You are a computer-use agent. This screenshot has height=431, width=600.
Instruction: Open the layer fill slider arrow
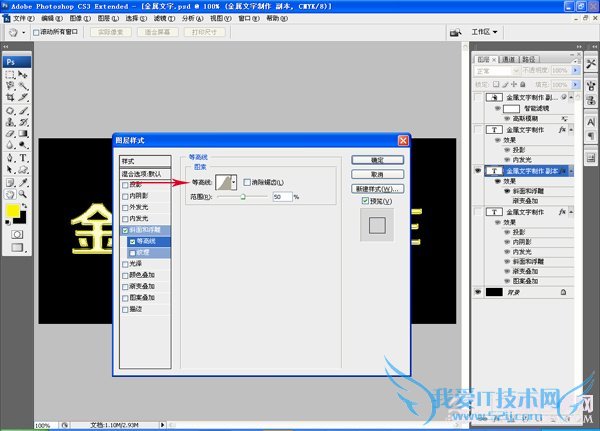[575, 84]
